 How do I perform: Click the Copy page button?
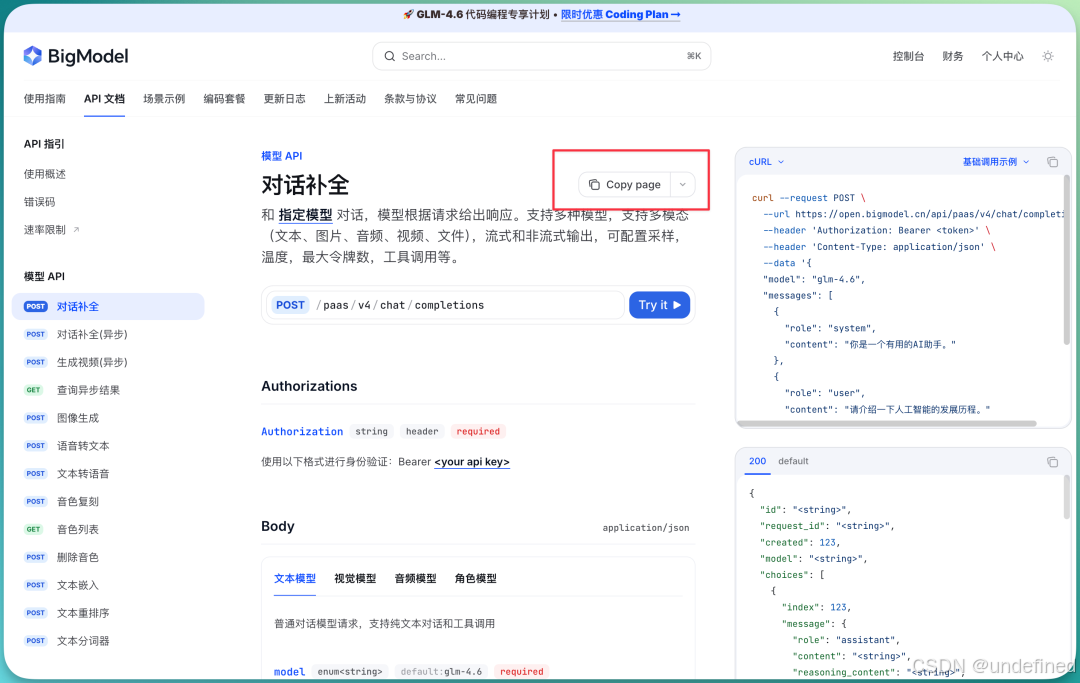[x=625, y=185]
